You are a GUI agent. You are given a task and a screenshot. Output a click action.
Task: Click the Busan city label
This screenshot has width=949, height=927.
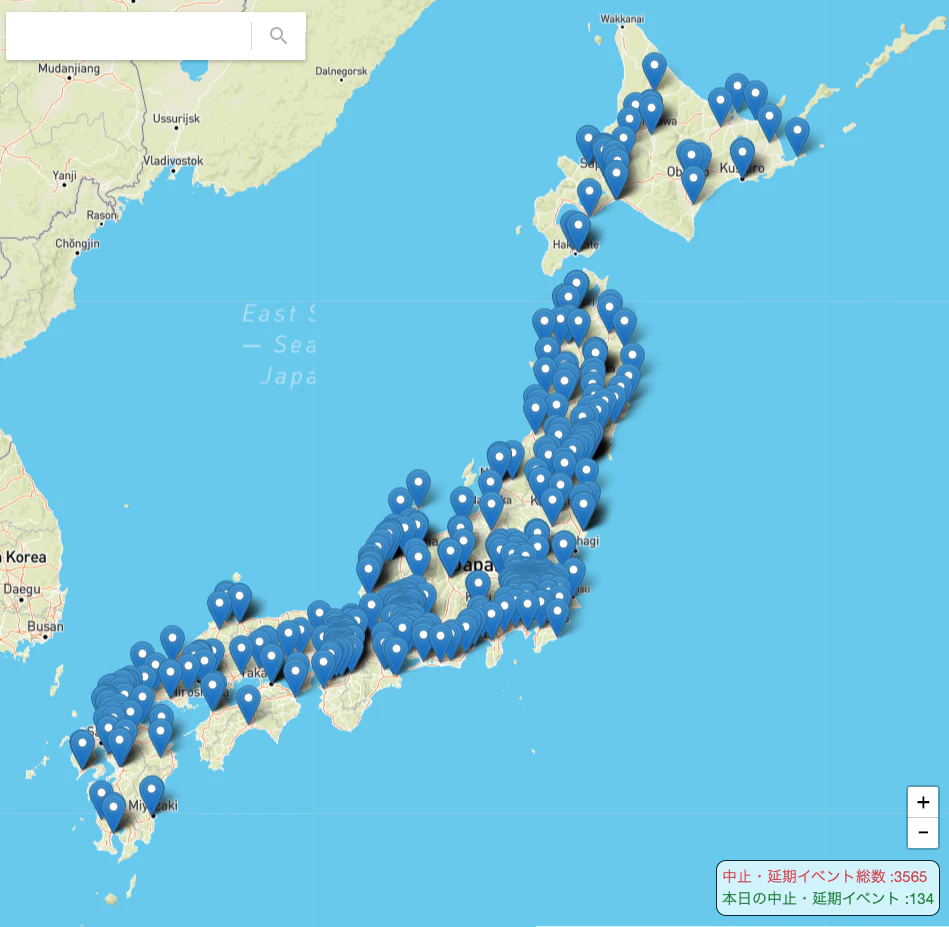[45, 627]
